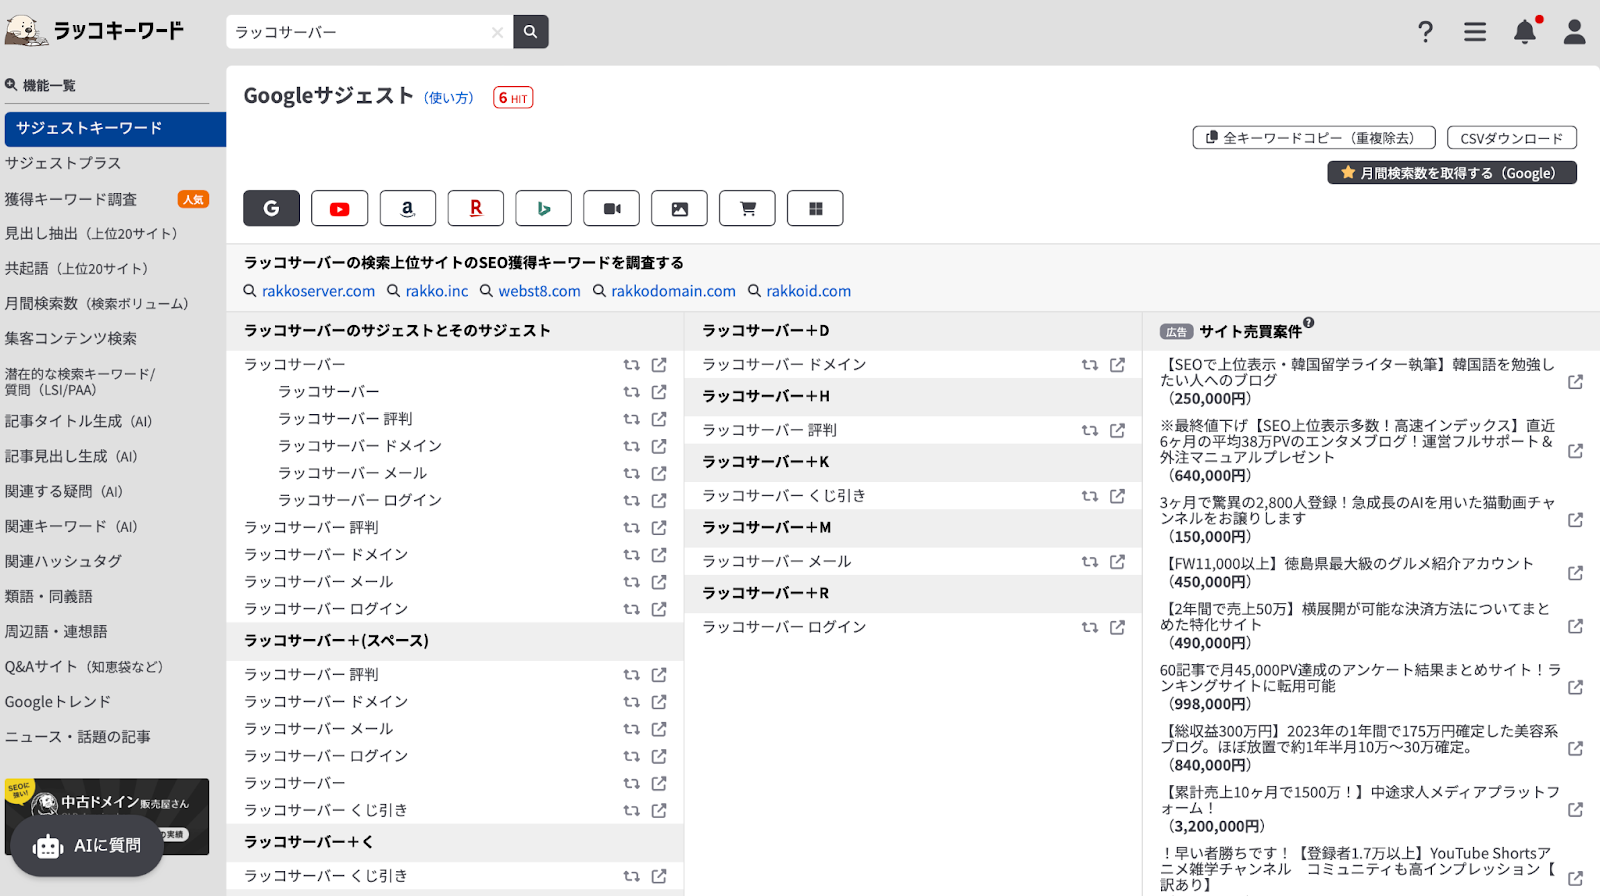This screenshot has width=1600, height=896.
Task: Click the AIに質問 chat button
Action: 88,846
